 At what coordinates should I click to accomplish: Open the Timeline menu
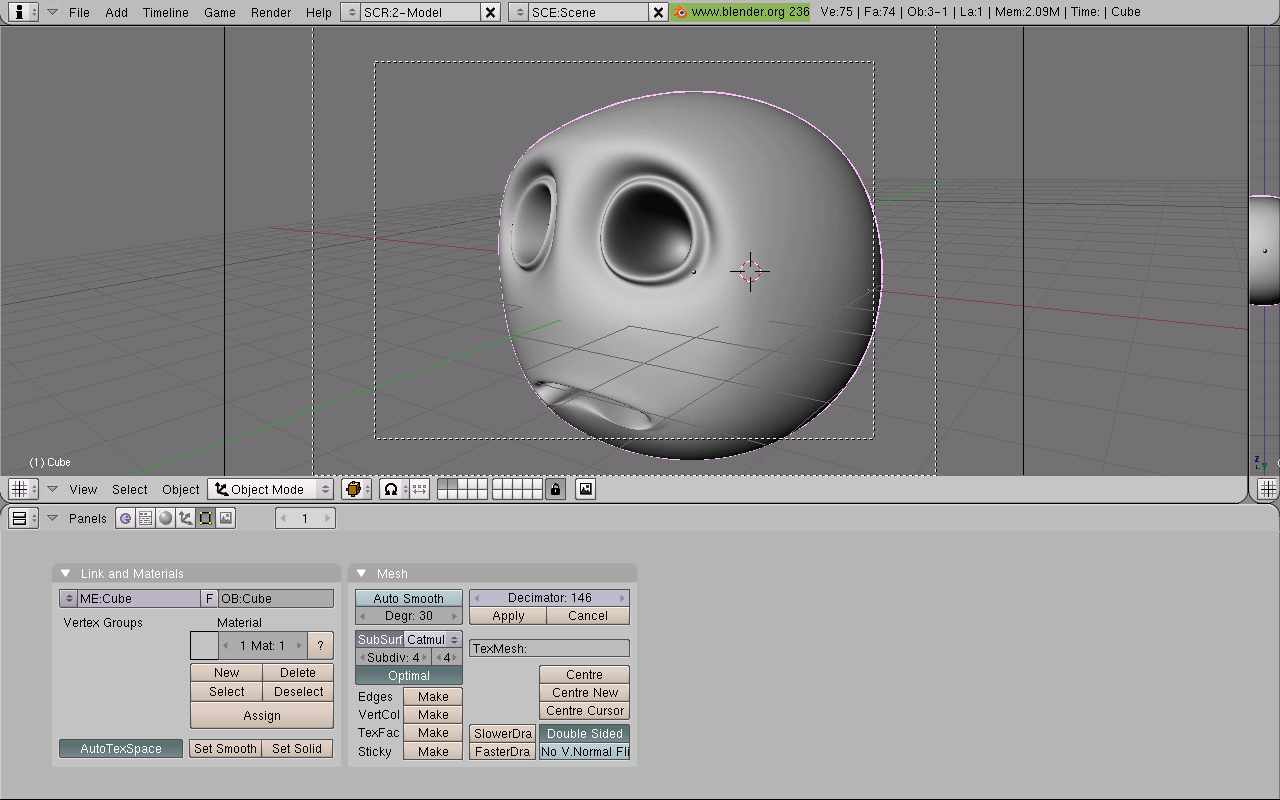tap(165, 12)
